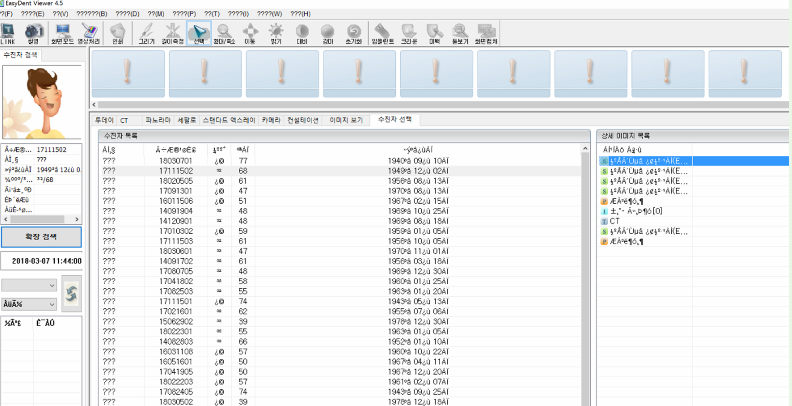This screenshot has width=792, height=406.
Task: Switch to the 카메라 tab
Action: coord(271,120)
